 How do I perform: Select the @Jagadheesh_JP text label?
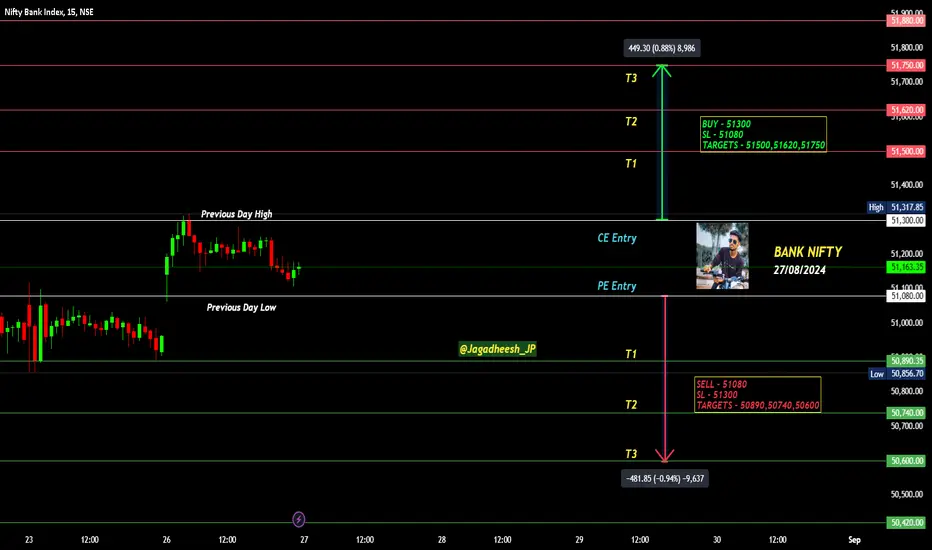498,349
